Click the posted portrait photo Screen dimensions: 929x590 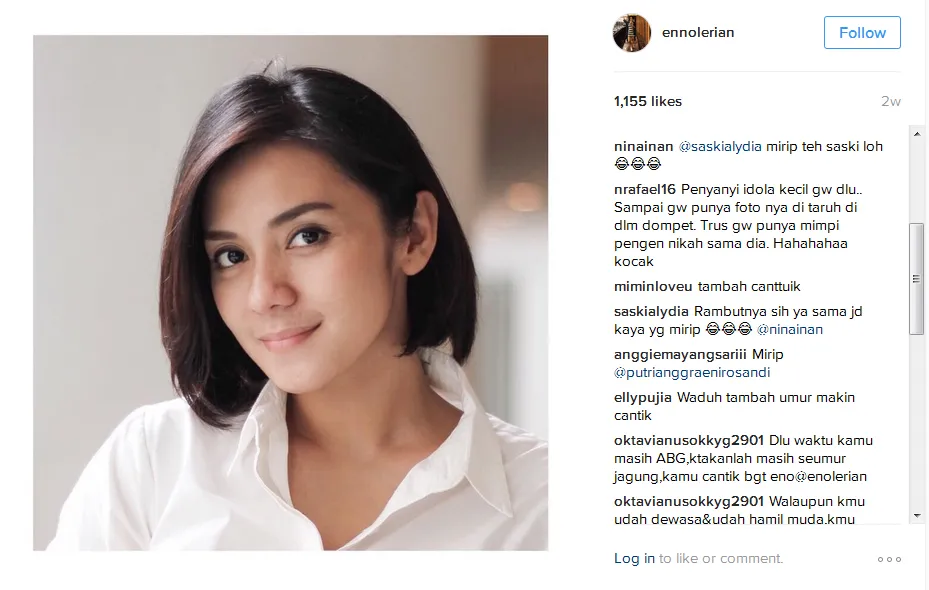pyautogui.click(x=290, y=293)
